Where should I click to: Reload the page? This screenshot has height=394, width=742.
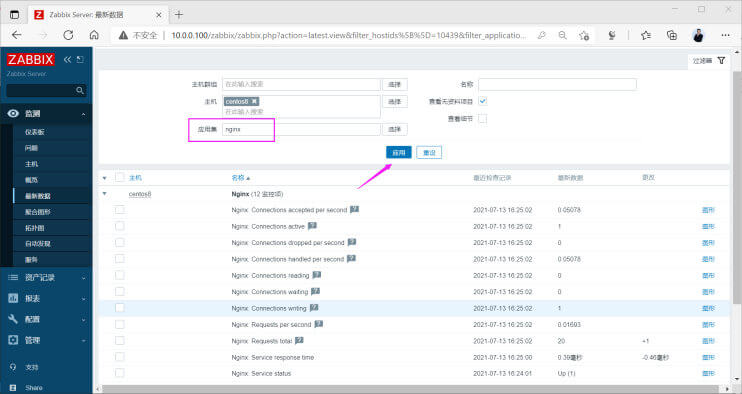point(68,35)
